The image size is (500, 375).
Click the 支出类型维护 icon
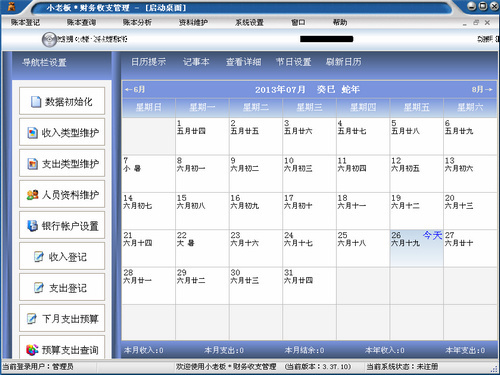pos(32,164)
